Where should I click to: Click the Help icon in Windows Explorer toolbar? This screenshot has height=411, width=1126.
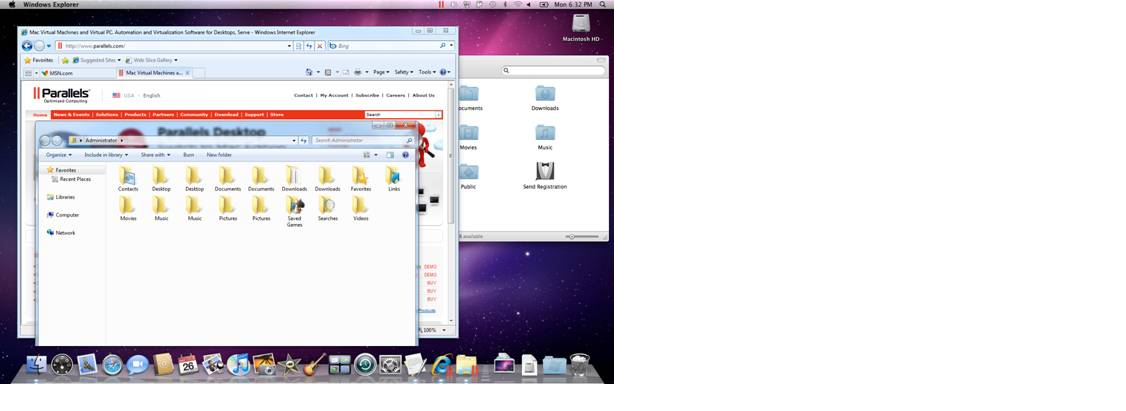pyautogui.click(x=405, y=154)
